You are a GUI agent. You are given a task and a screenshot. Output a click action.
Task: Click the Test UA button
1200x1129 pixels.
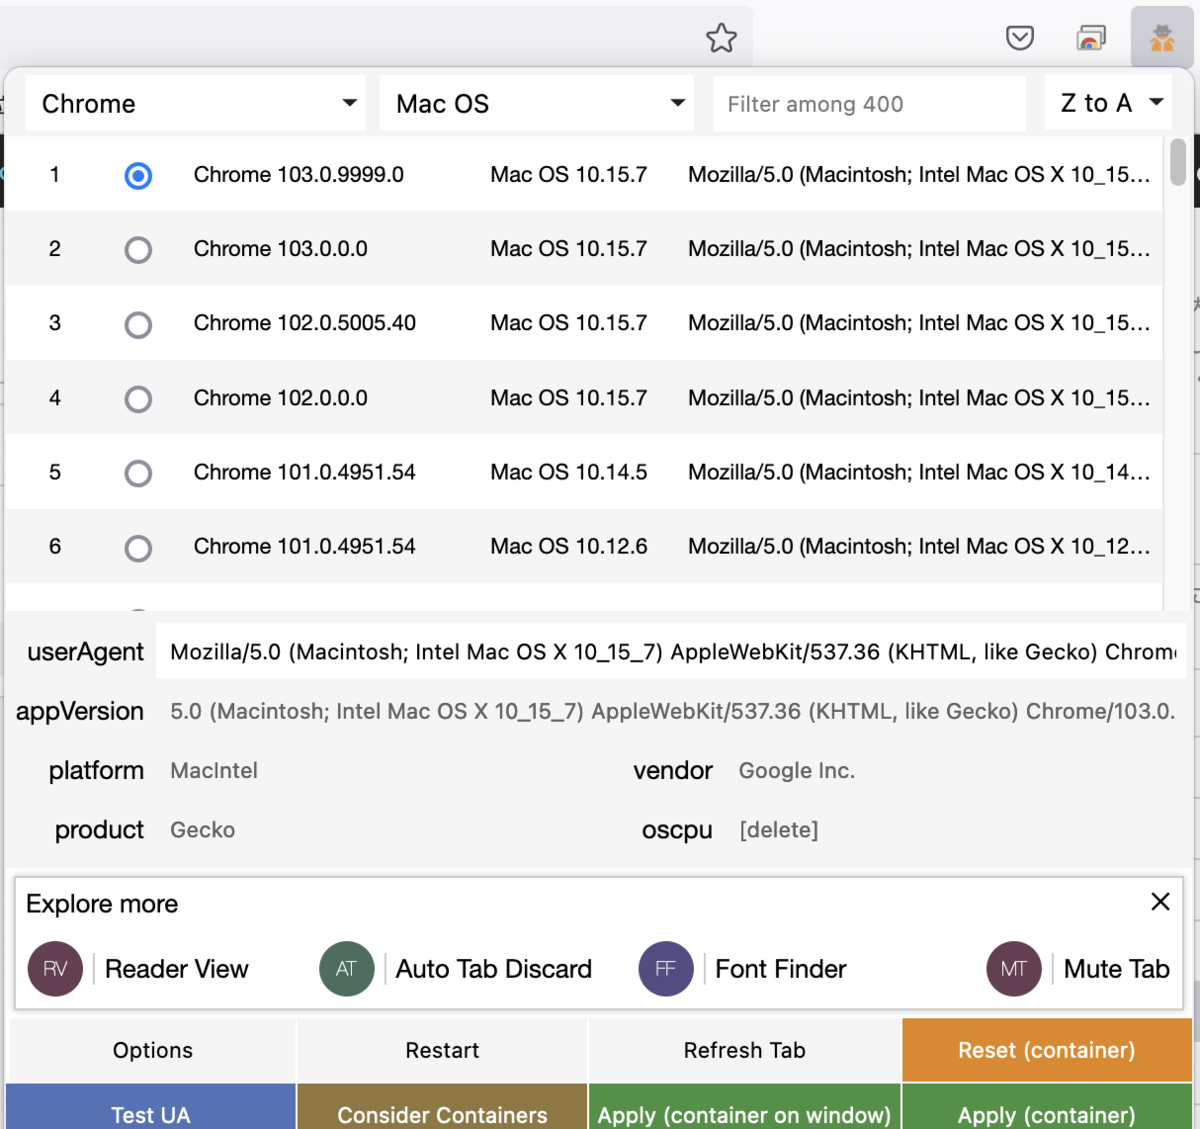(x=151, y=1108)
